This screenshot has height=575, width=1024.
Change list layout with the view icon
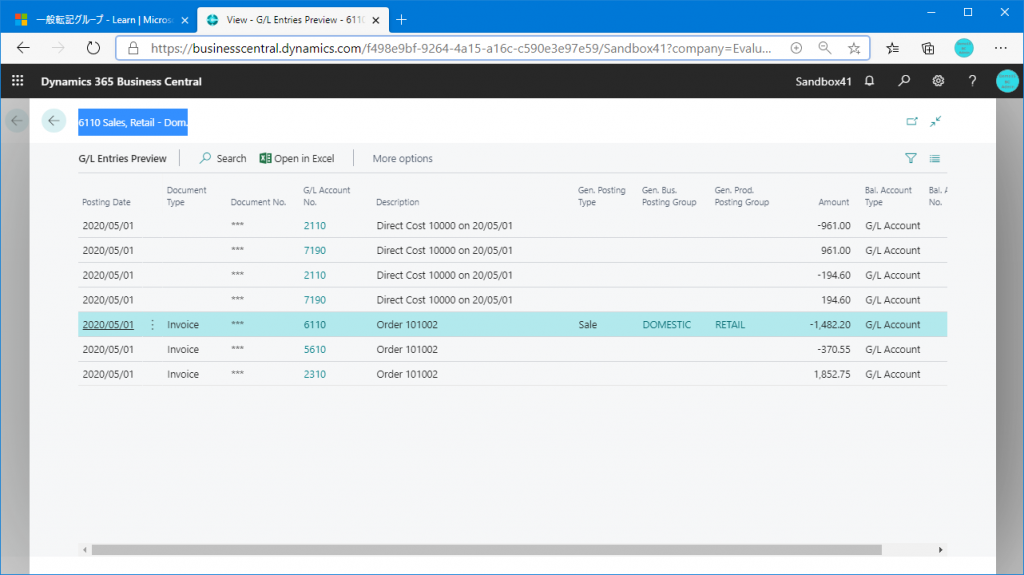point(935,158)
